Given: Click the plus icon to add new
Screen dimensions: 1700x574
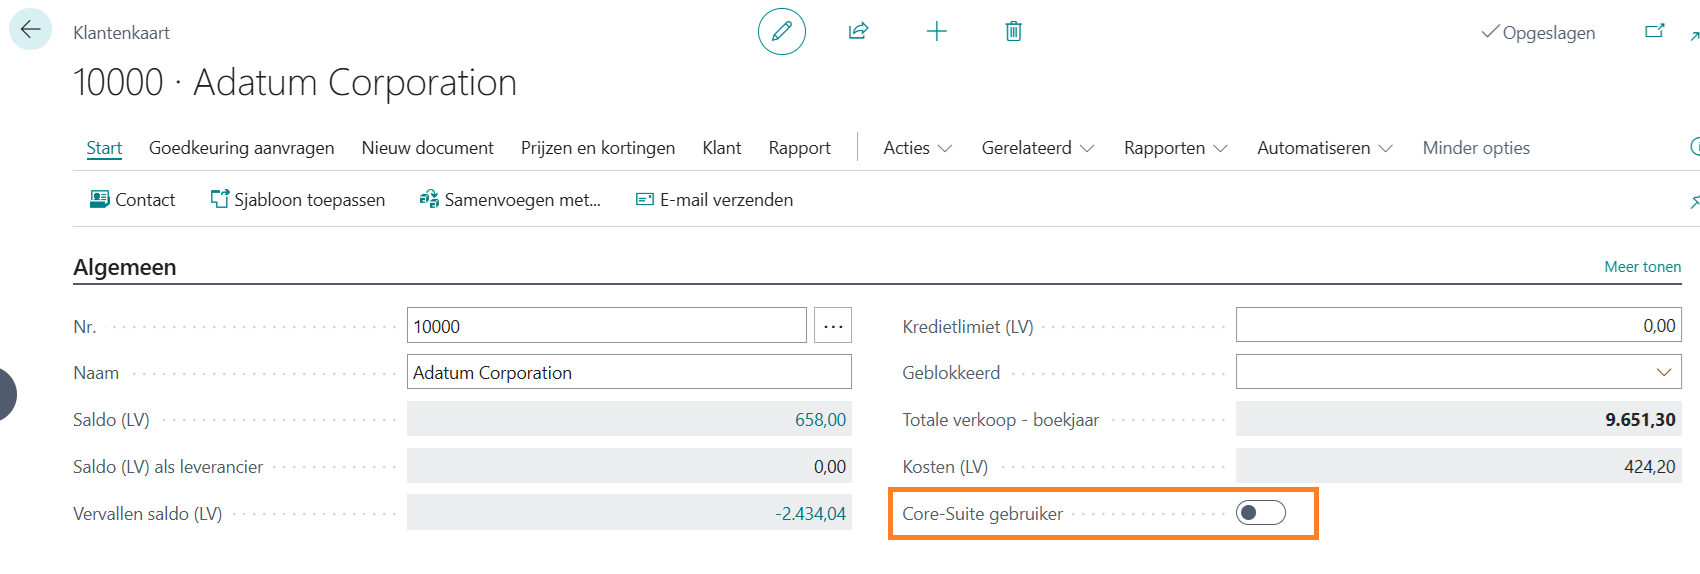Looking at the screenshot, I should [936, 31].
